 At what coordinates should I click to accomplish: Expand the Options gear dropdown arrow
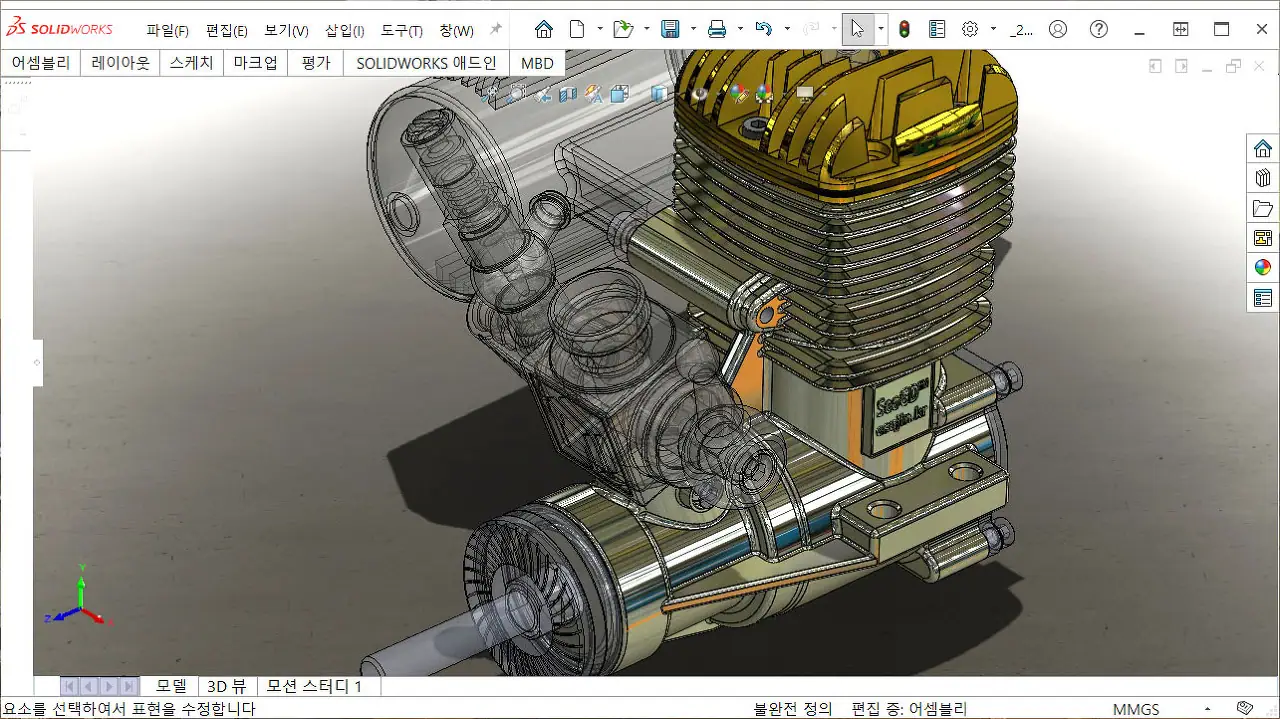click(x=993, y=29)
